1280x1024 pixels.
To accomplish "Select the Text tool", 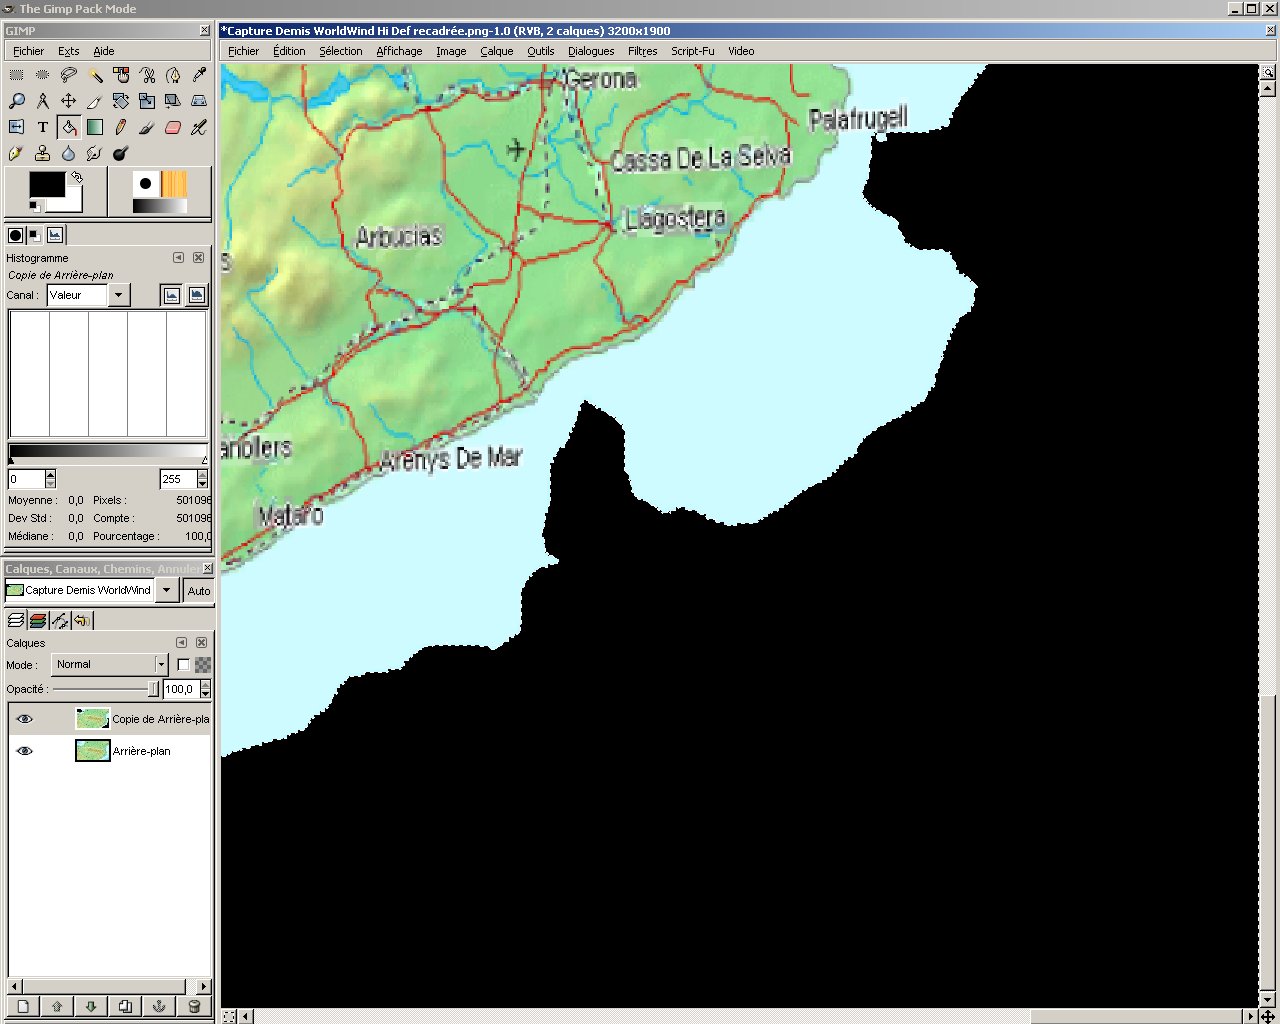I will click(x=42, y=127).
